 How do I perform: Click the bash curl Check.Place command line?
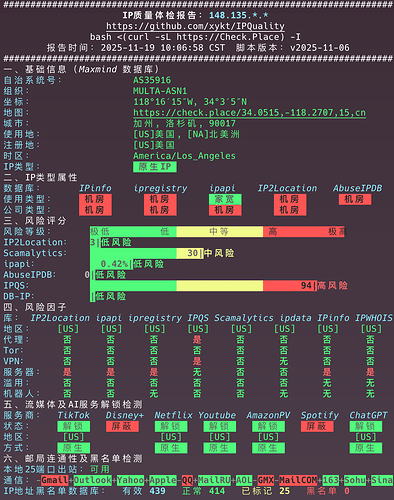tap(195, 37)
